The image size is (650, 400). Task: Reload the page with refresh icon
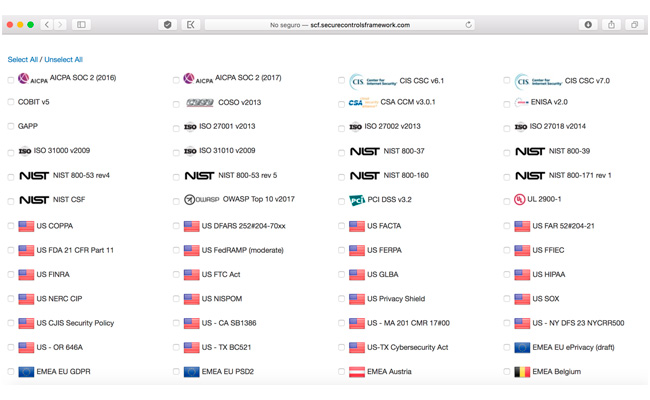[x=468, y=25]
